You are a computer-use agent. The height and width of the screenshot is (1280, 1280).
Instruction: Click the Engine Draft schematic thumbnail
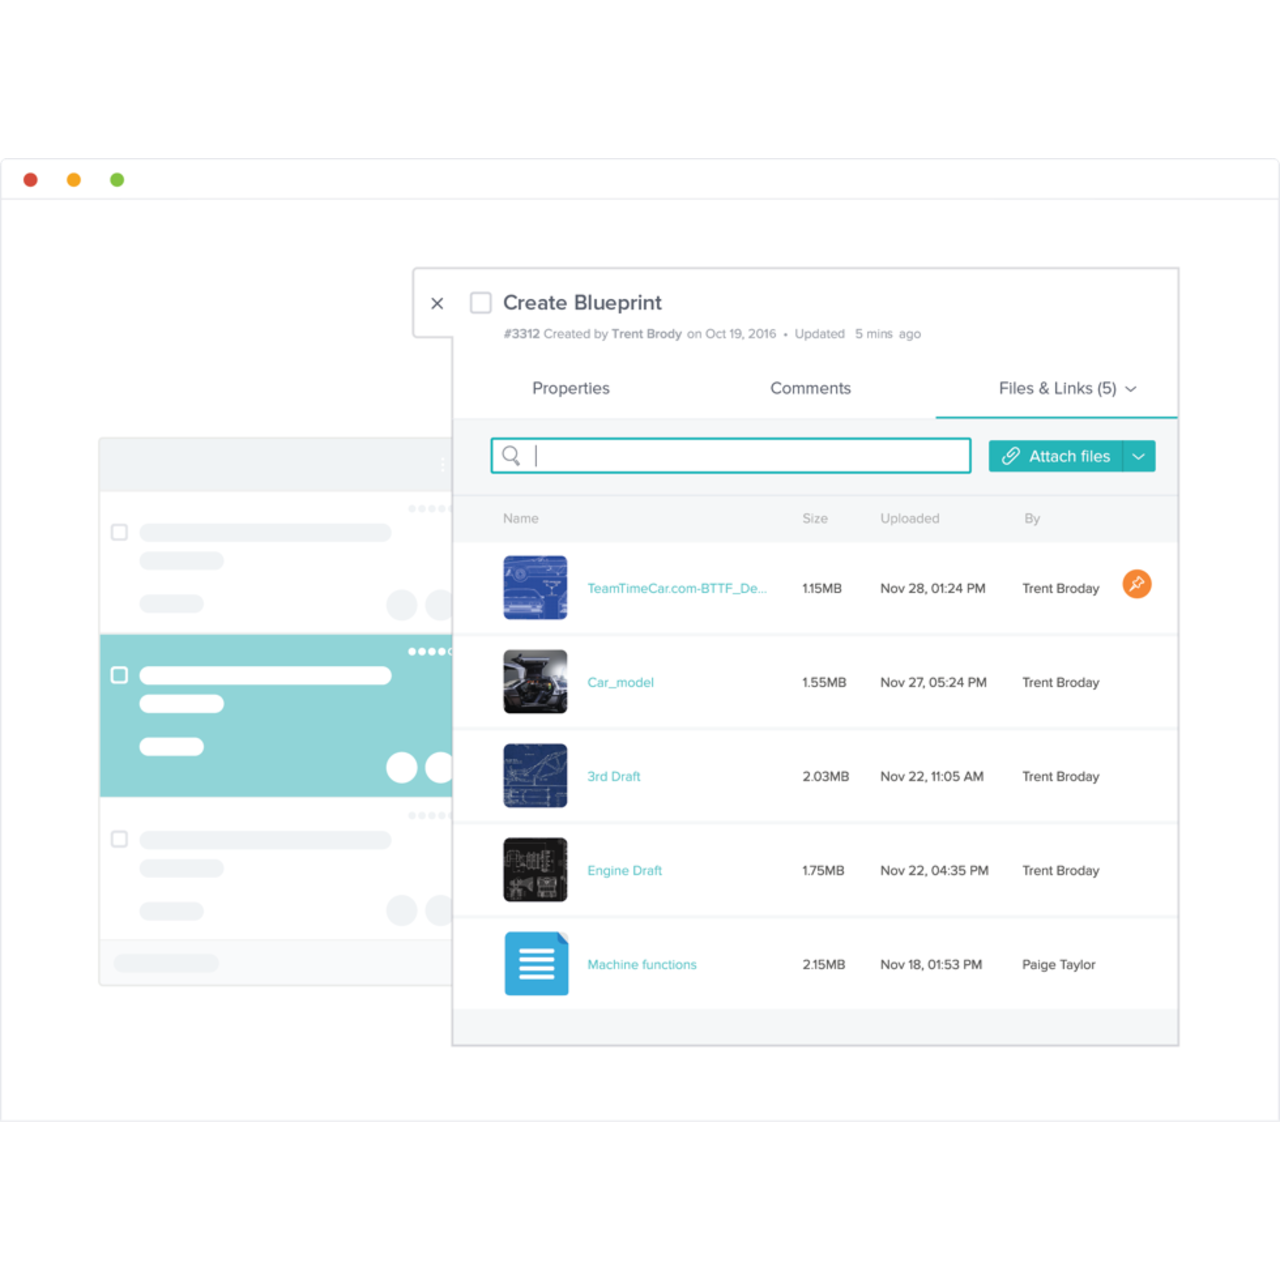(535, 870)
